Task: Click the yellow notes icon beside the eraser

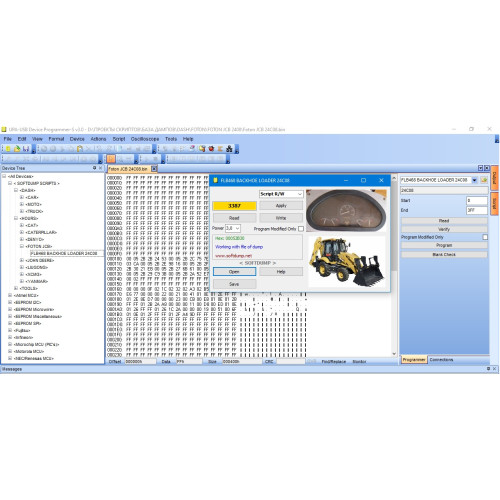Action: [x=202, y=149]
